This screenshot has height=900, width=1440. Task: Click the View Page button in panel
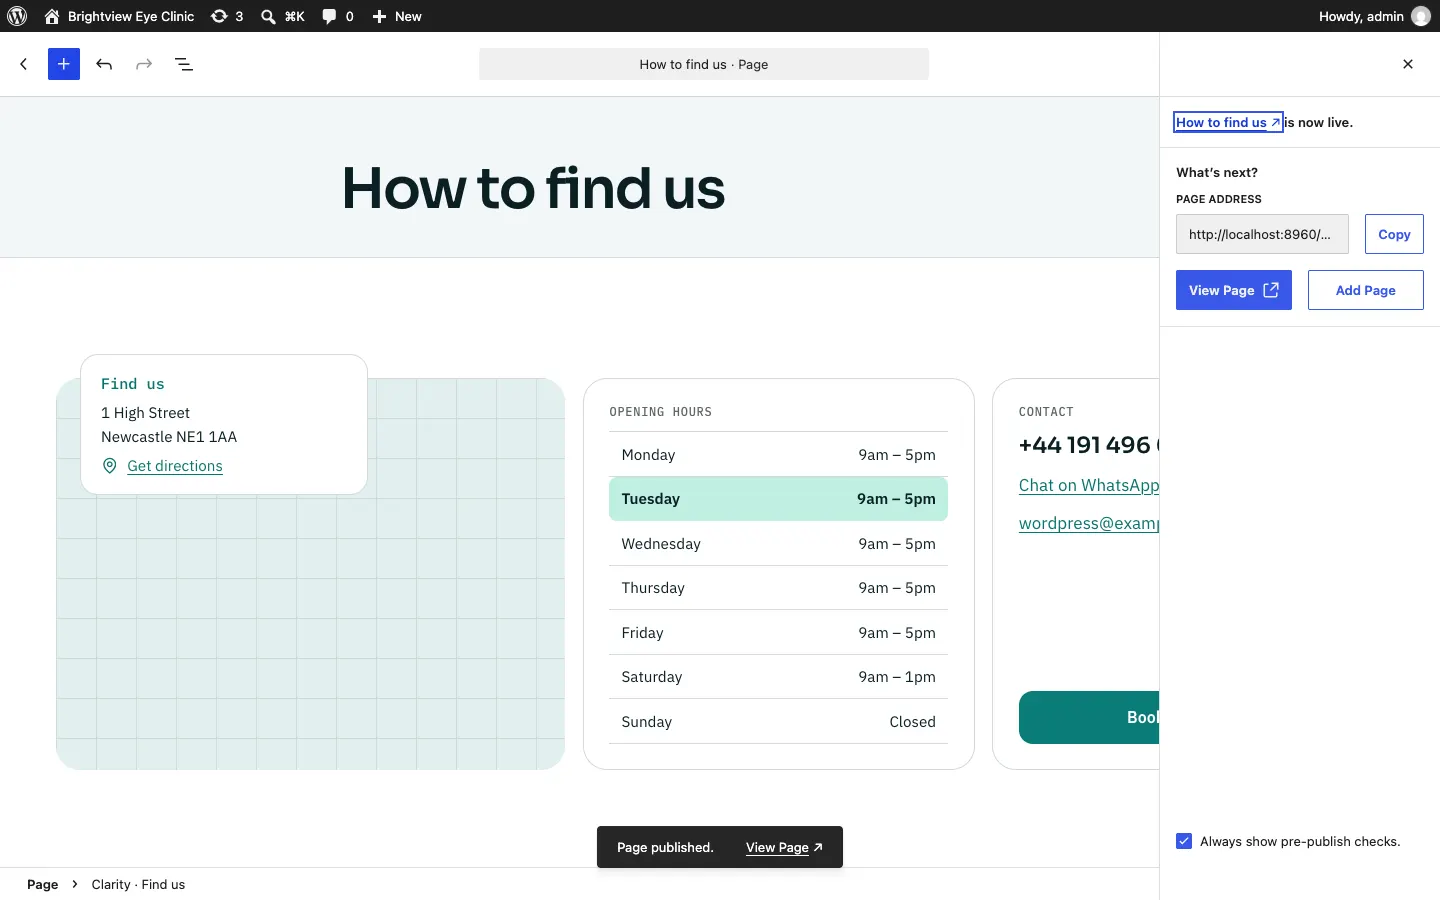point(1234,290)
